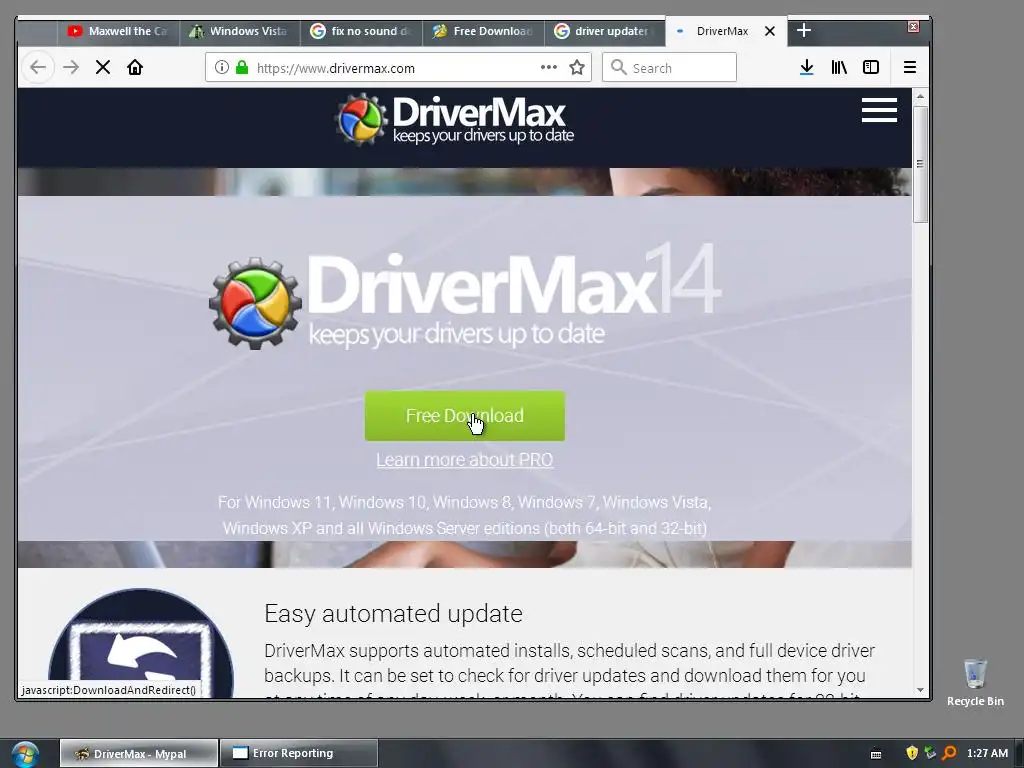1024x768 pixels.
Task: Click the scrollbar down arrow
Action: (x=920, y=690)
